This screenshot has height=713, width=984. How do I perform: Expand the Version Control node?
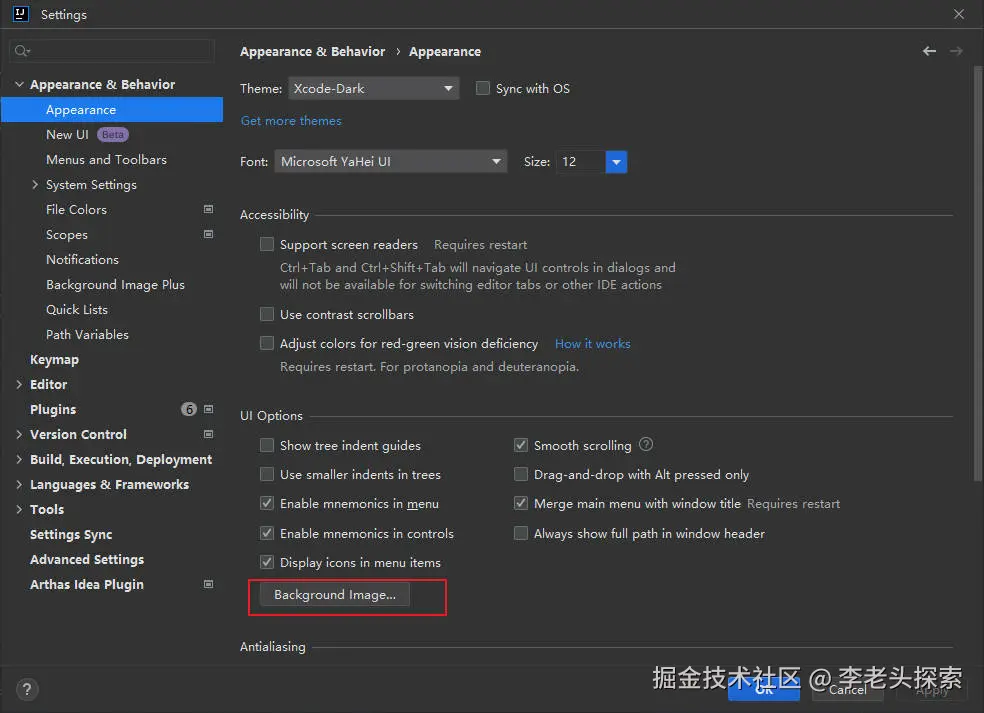click(19, 434)
